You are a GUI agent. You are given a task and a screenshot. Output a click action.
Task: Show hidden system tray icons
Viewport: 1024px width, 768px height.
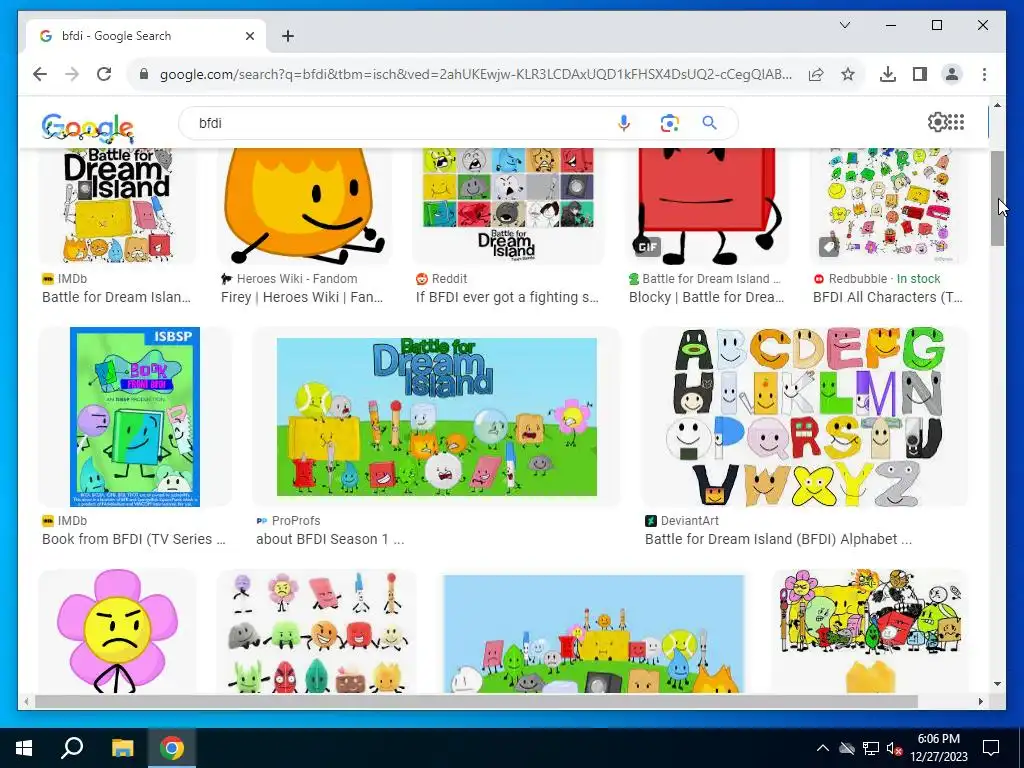pos(823,748)
